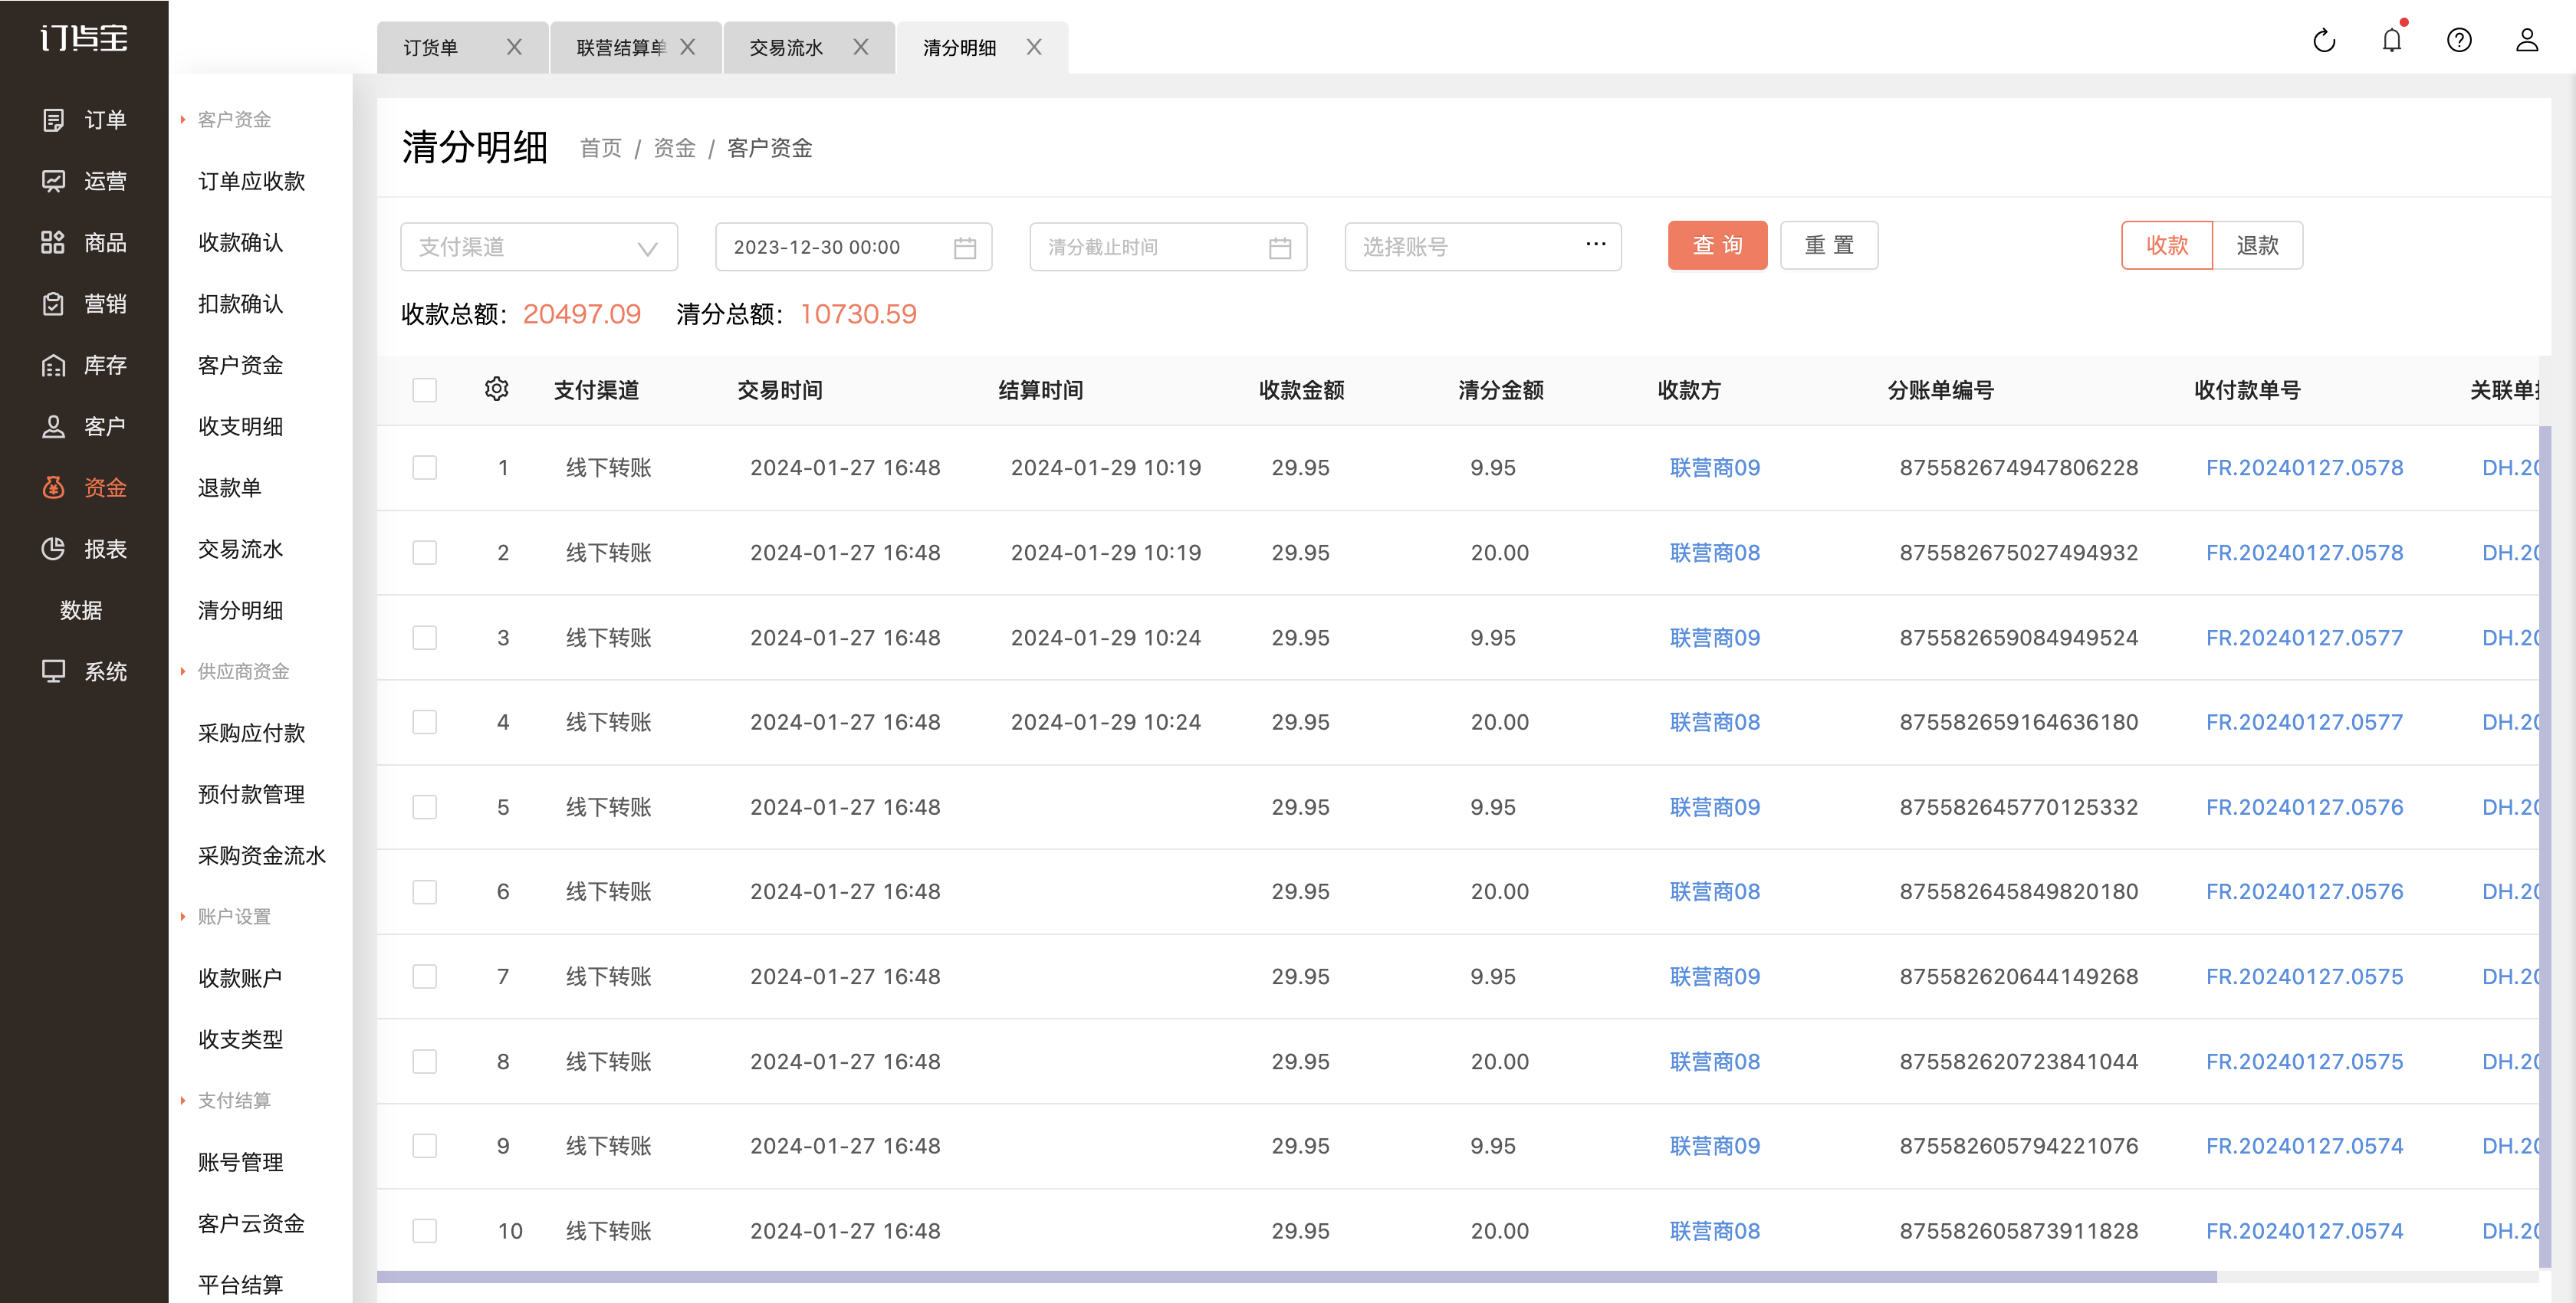Check the row 8 checkbox
2576x1303 pixels.
coord(425,1061)
